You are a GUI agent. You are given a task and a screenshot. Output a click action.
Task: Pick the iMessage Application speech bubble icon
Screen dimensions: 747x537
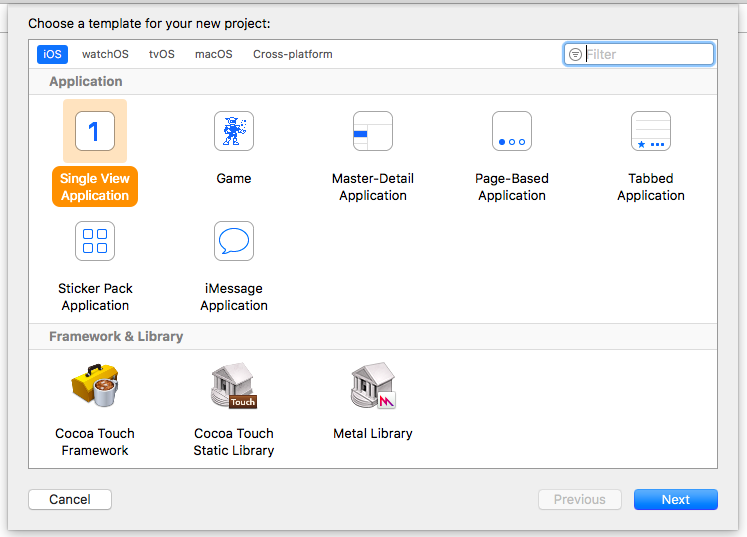coord(234,241)
